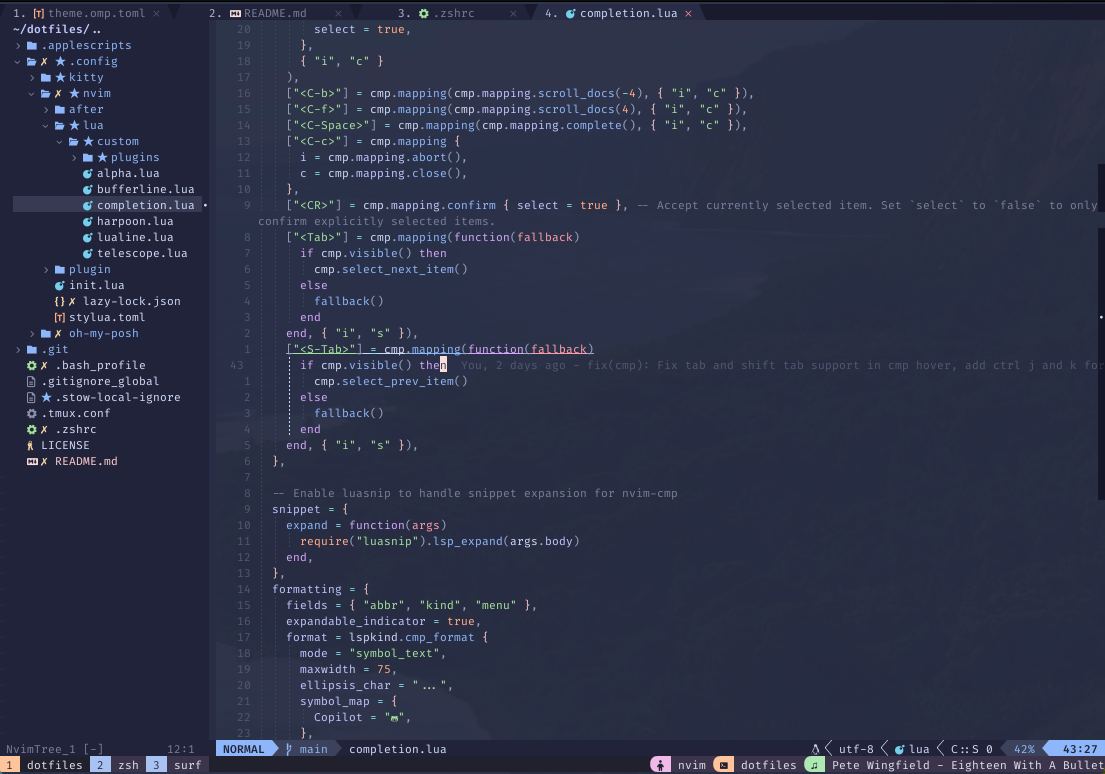Close the .zshrc buffer tab
1105x774 pixels.
click(x=513, y=13)
